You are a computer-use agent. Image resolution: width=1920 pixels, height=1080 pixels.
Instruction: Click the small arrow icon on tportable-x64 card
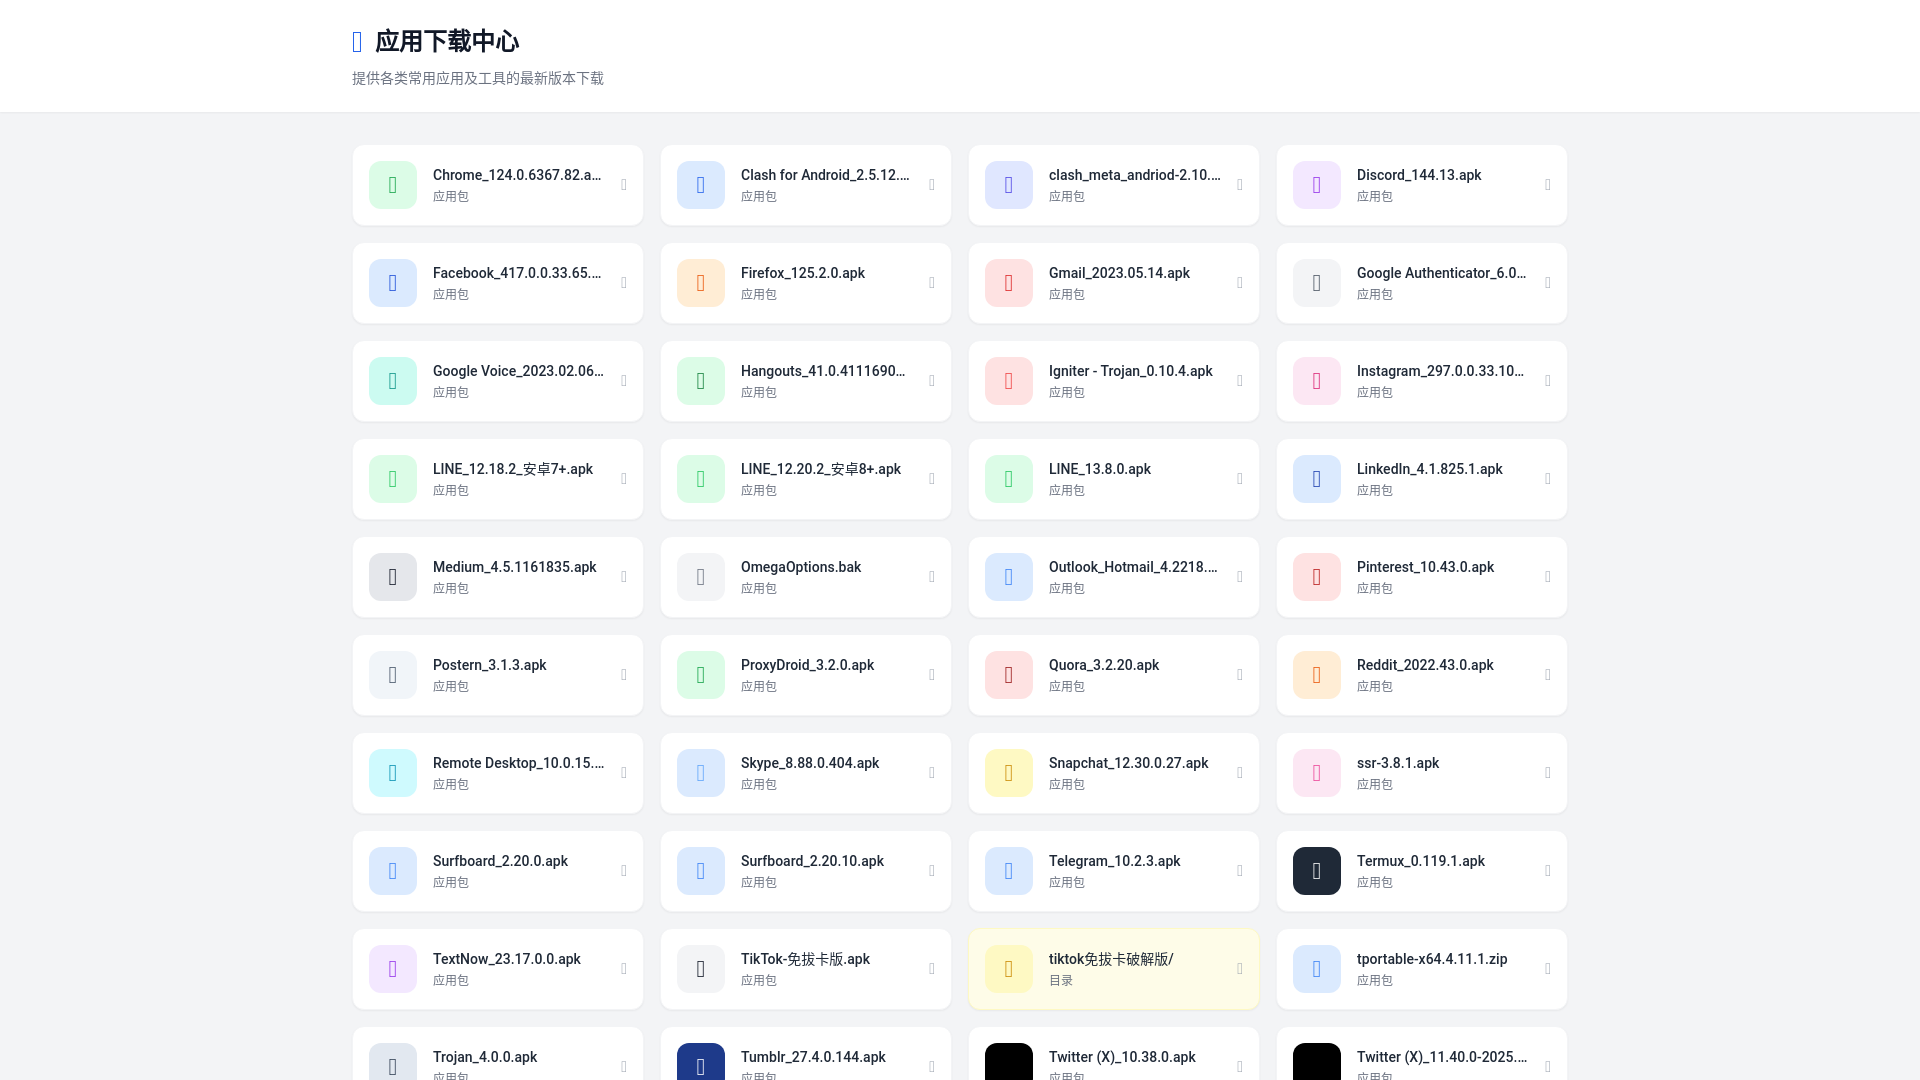pyautogui.click(x=1548, y=969)
